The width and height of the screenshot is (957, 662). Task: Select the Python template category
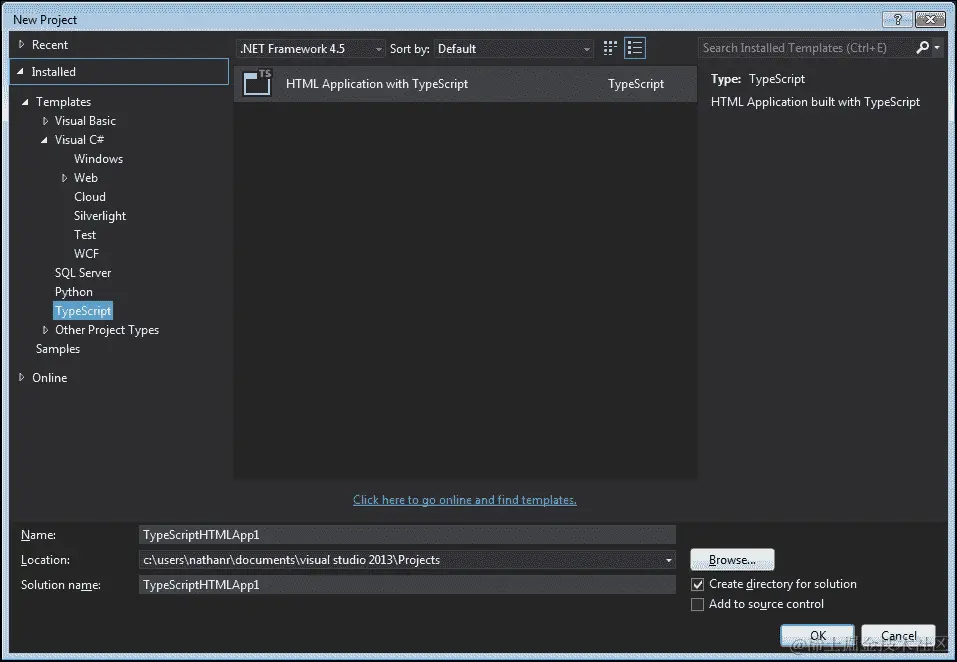pos(73,291)
